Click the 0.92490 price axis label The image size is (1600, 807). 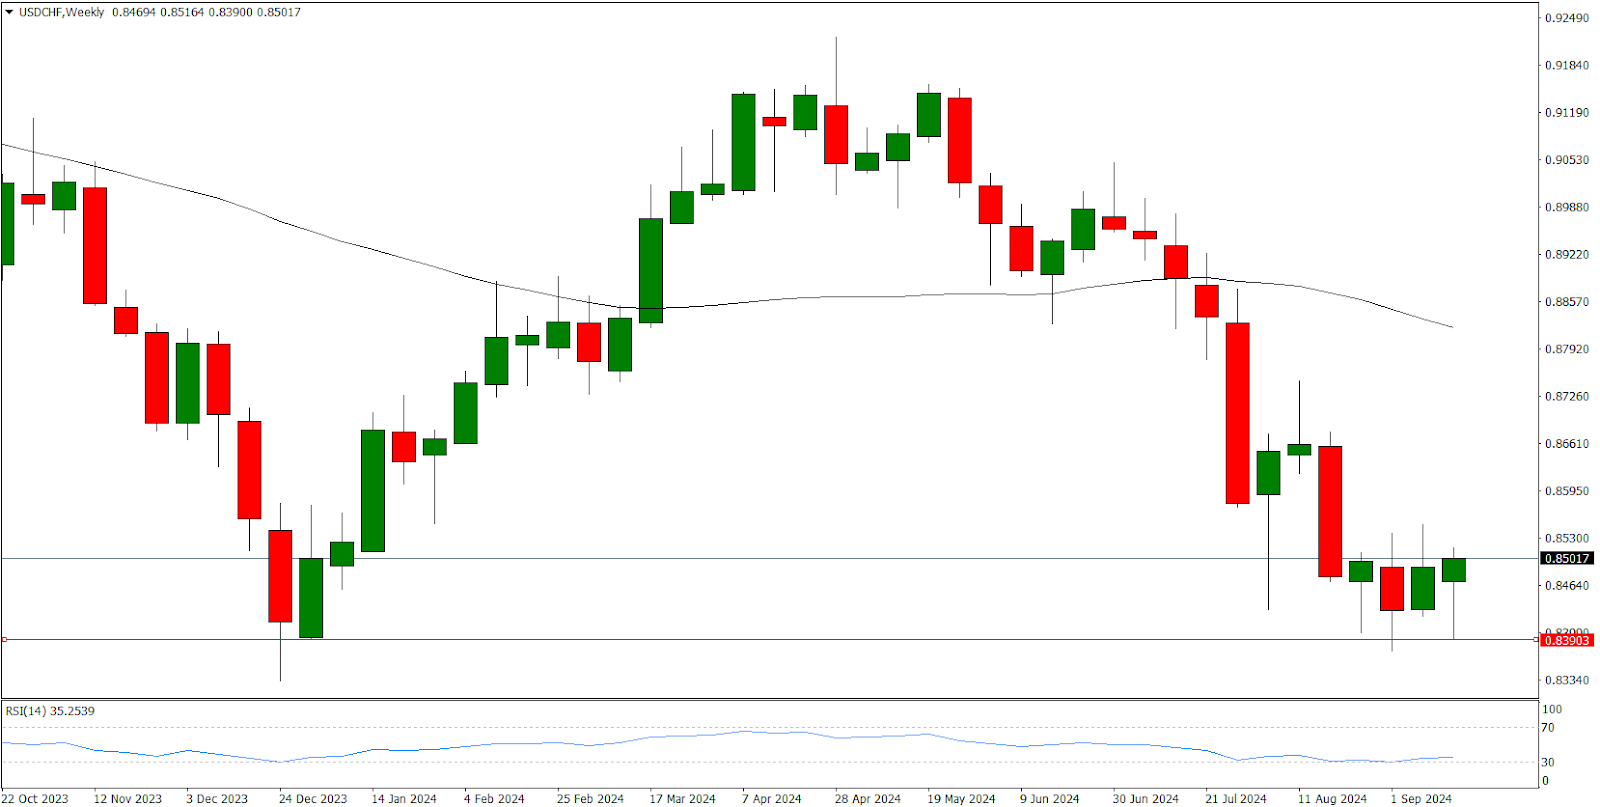click(x=1566, y=18)
